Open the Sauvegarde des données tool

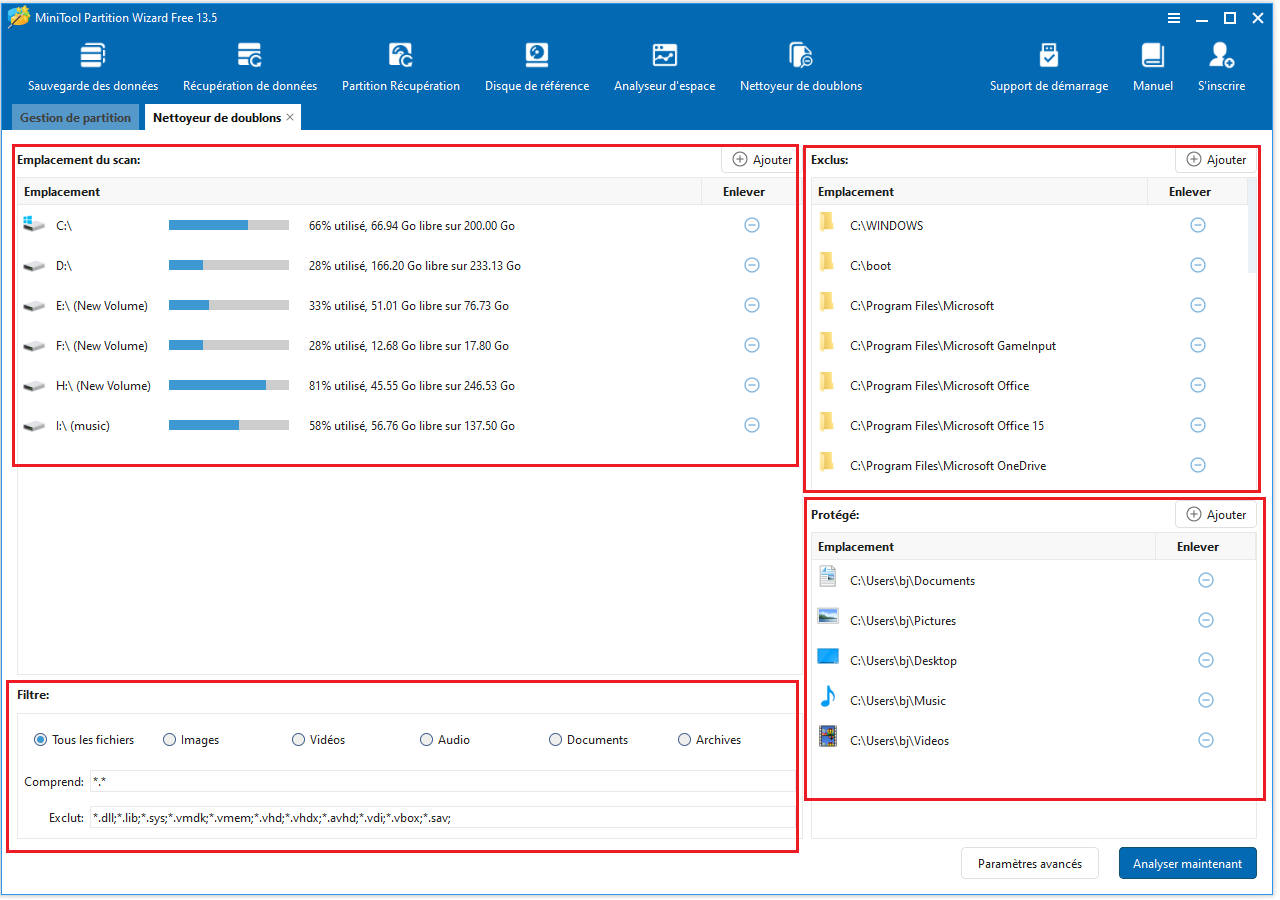tap(93, 65)
